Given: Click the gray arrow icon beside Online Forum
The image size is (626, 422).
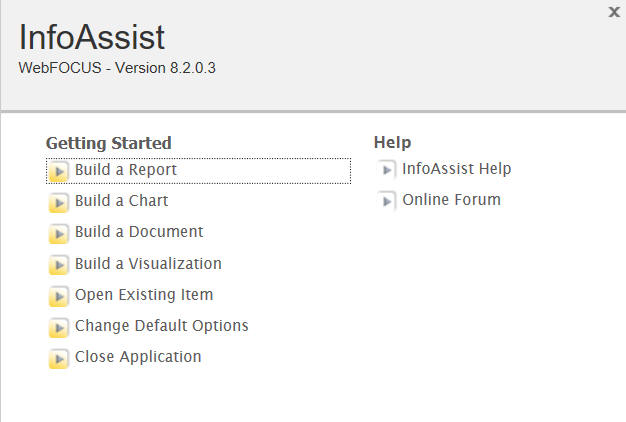Looking at the screenshot, I should point(386,201).
